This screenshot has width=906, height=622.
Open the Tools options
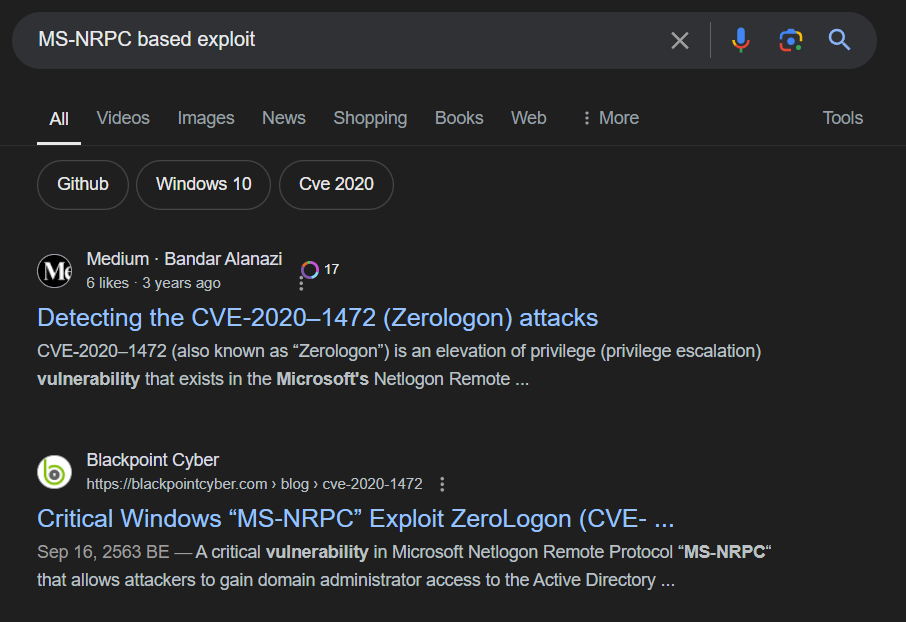point(842,118)
